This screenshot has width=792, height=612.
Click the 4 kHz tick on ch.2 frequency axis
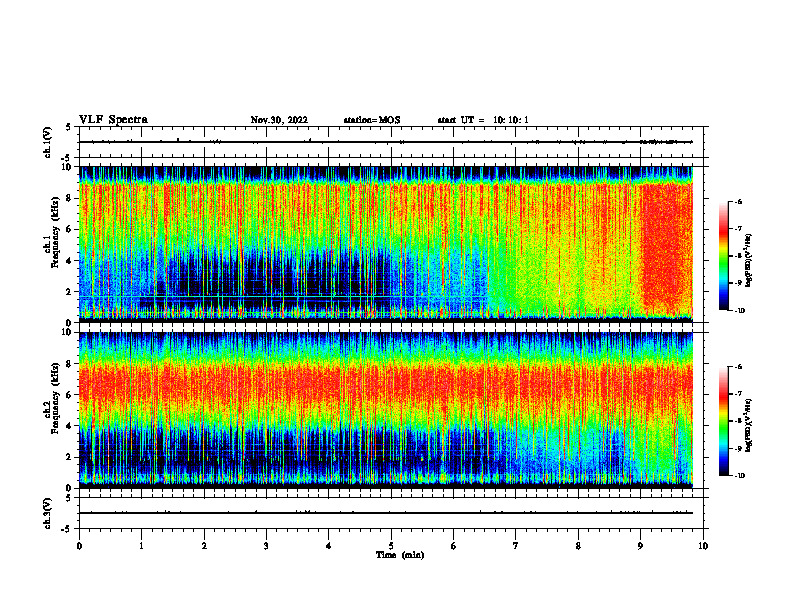pyautogui.click(x=69, y=426)
